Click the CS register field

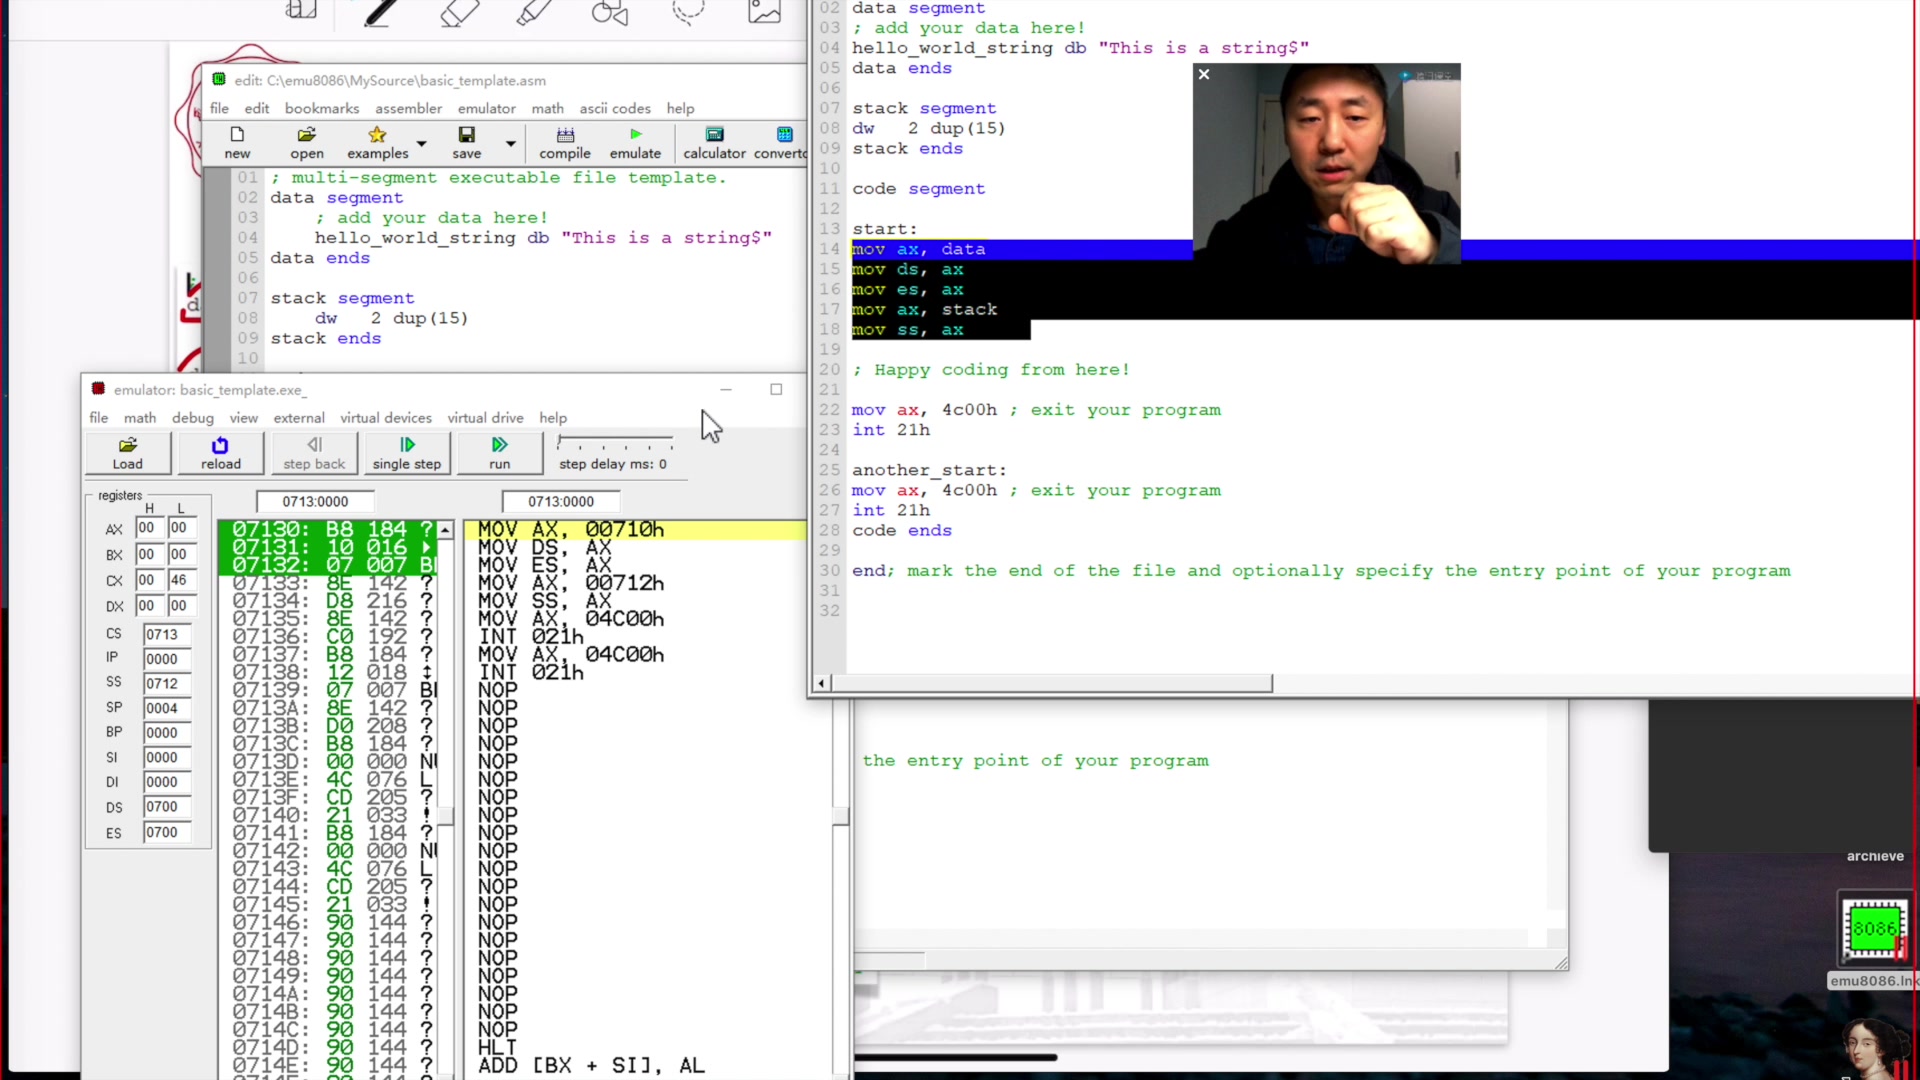point(165,634)
